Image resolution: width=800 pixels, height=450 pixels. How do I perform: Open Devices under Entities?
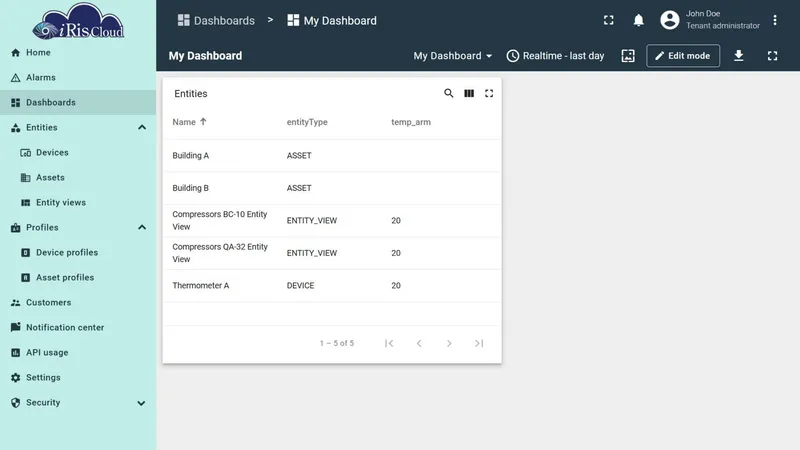(78, 153)
